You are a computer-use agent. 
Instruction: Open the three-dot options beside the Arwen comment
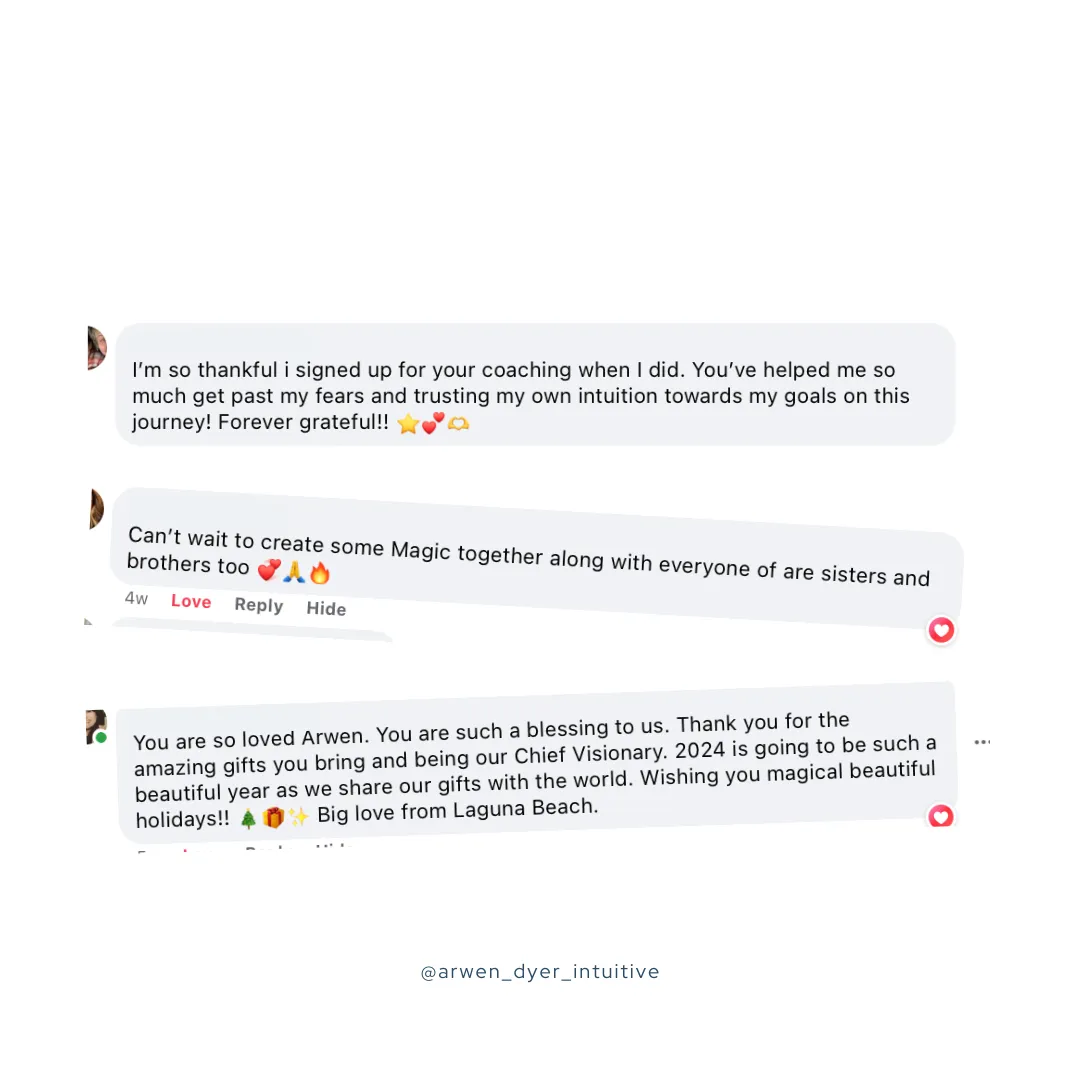pyautogui.click(x=982, y=742)
